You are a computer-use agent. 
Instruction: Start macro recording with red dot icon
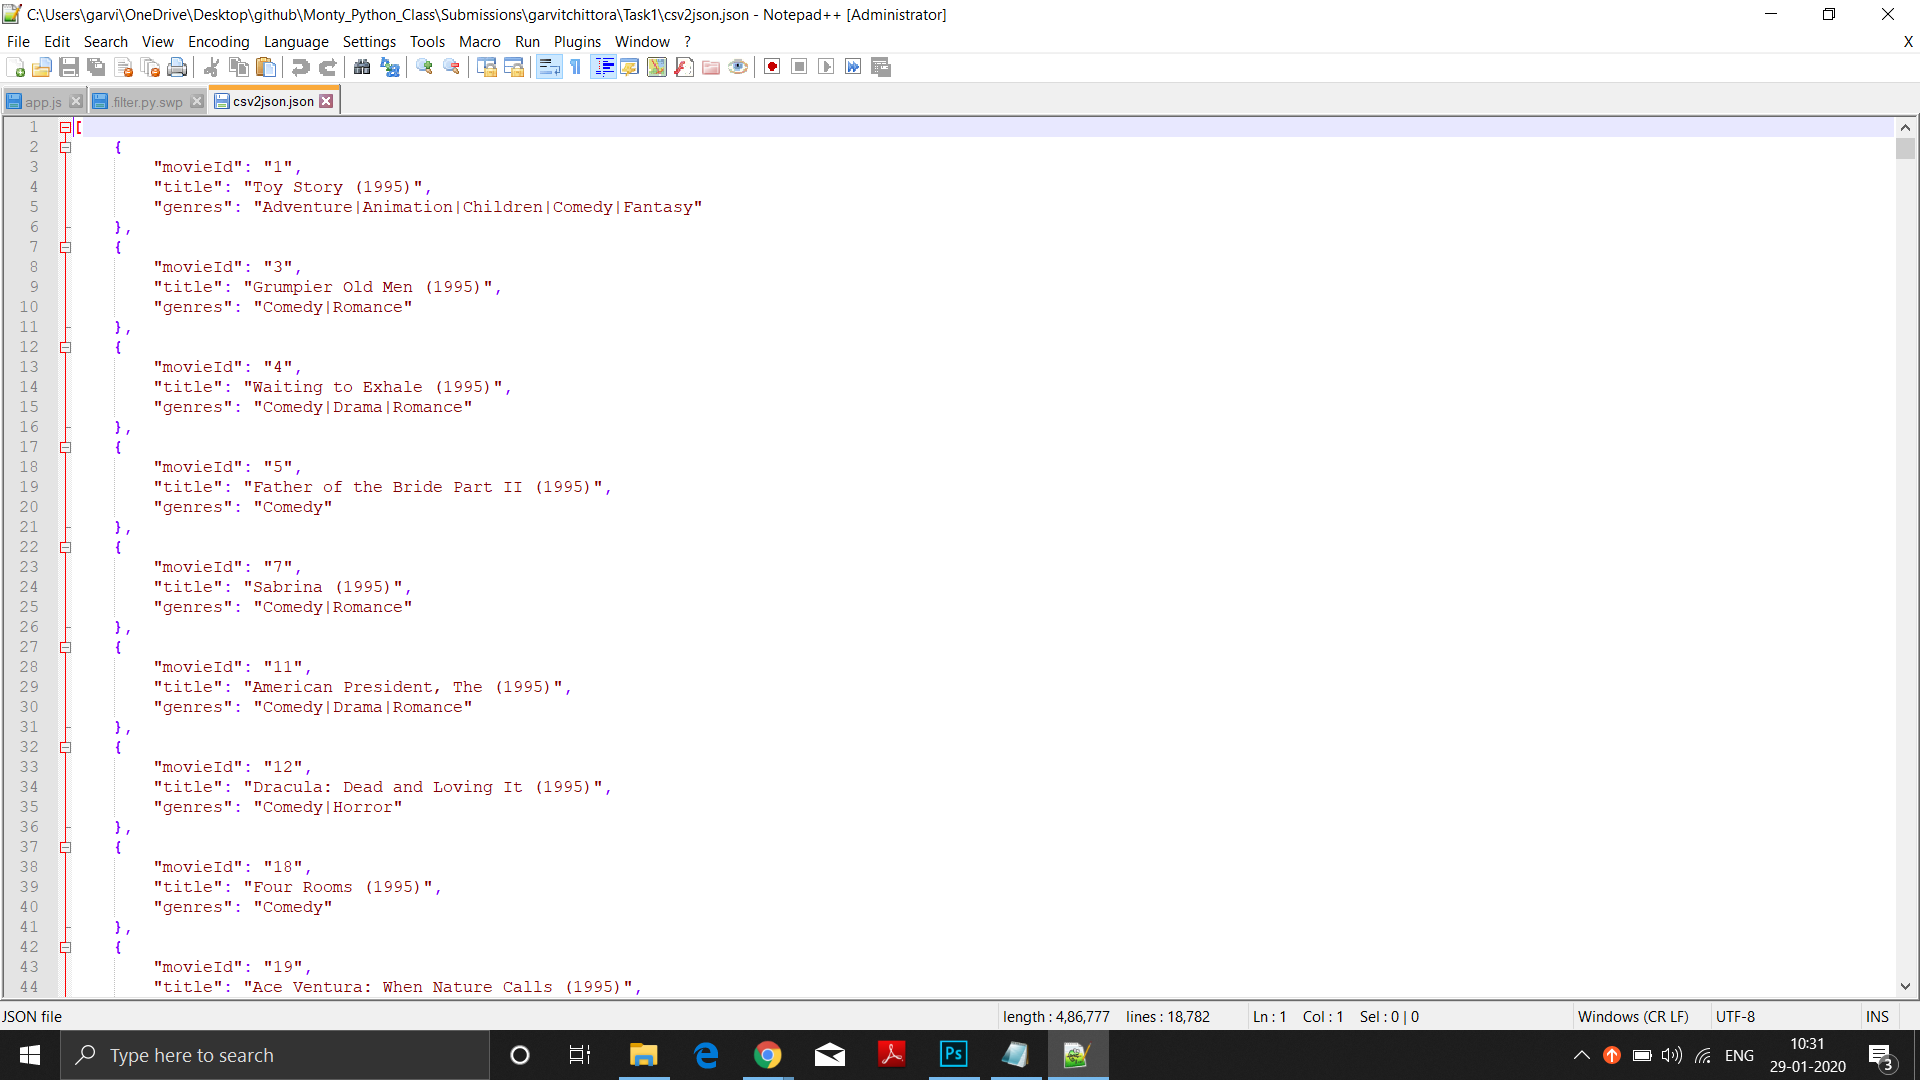tap(772, 67)
